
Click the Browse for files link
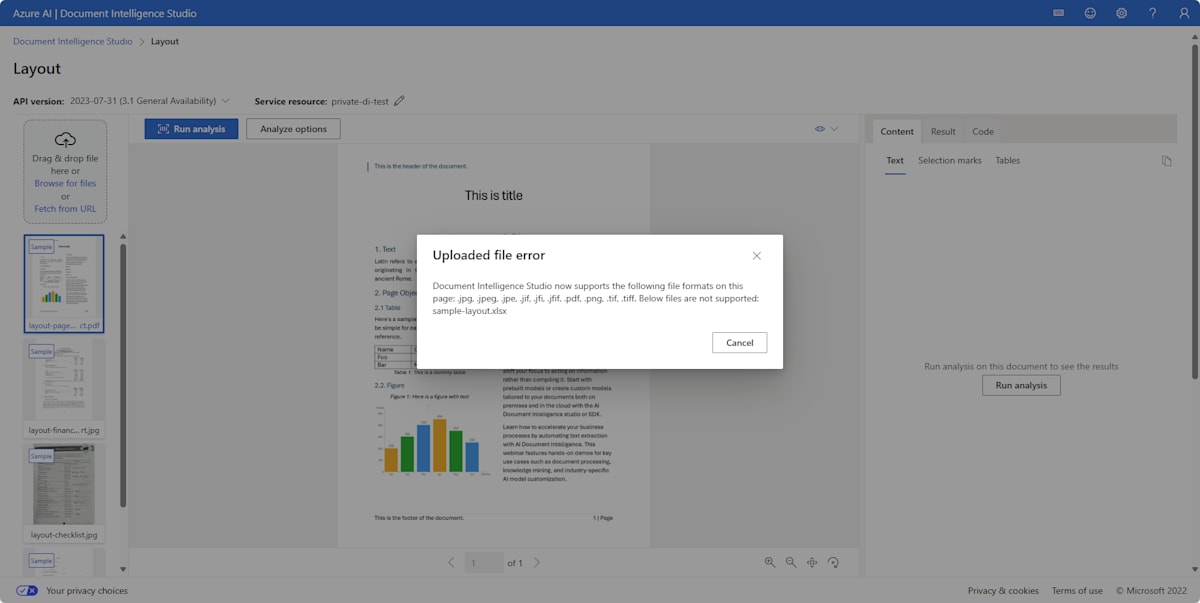(65, 183)
